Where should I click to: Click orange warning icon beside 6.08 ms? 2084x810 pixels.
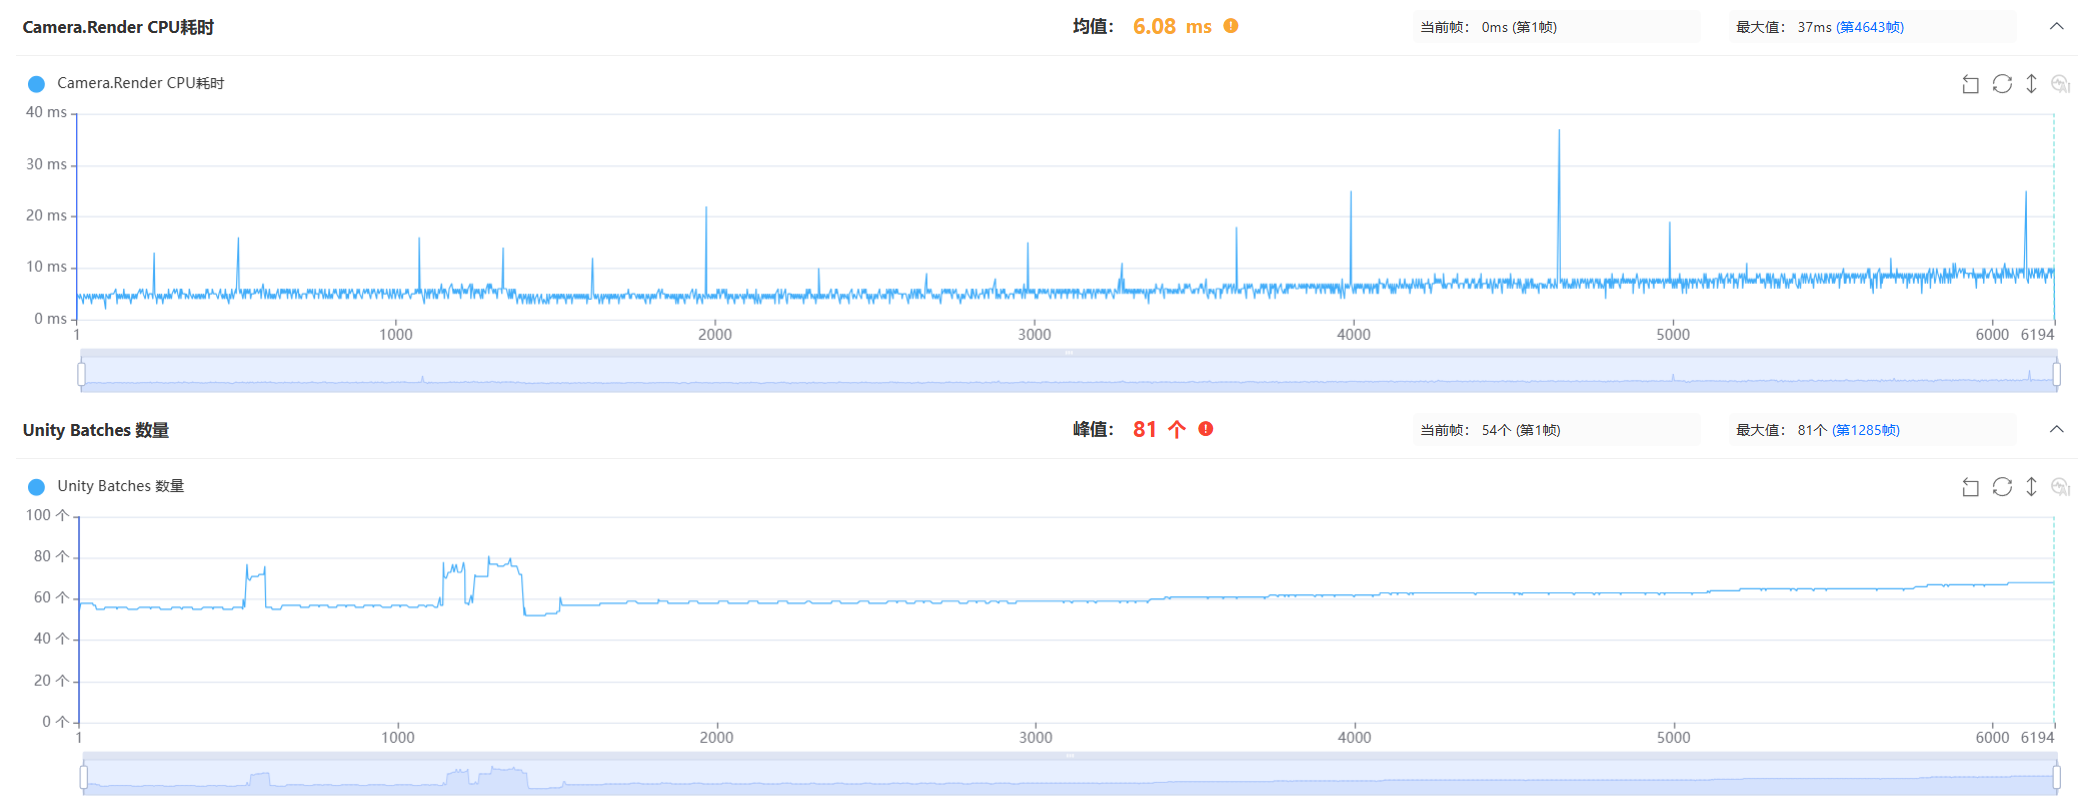[1231, 26]
